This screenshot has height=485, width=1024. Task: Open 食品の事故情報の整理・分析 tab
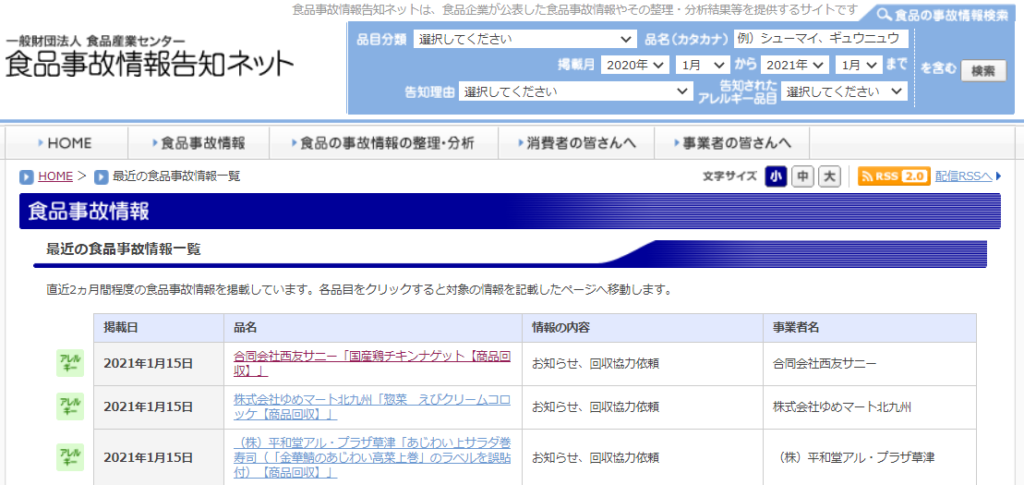pyautogui.click(x=384, y=143)
